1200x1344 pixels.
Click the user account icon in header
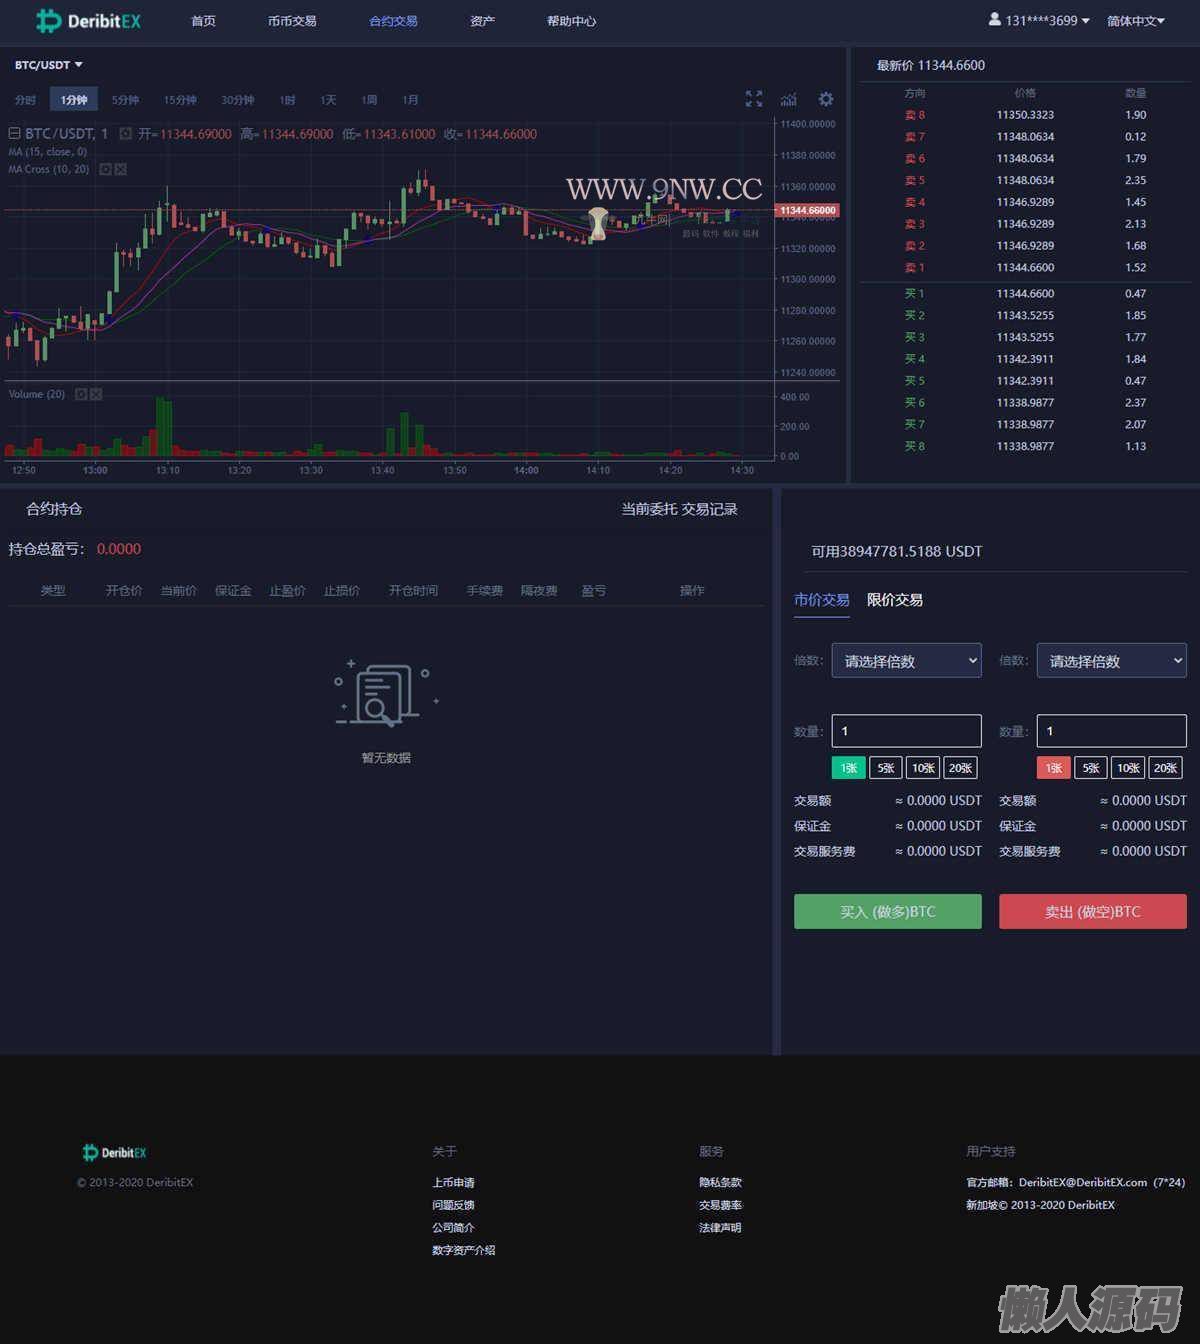pos(994,19)
